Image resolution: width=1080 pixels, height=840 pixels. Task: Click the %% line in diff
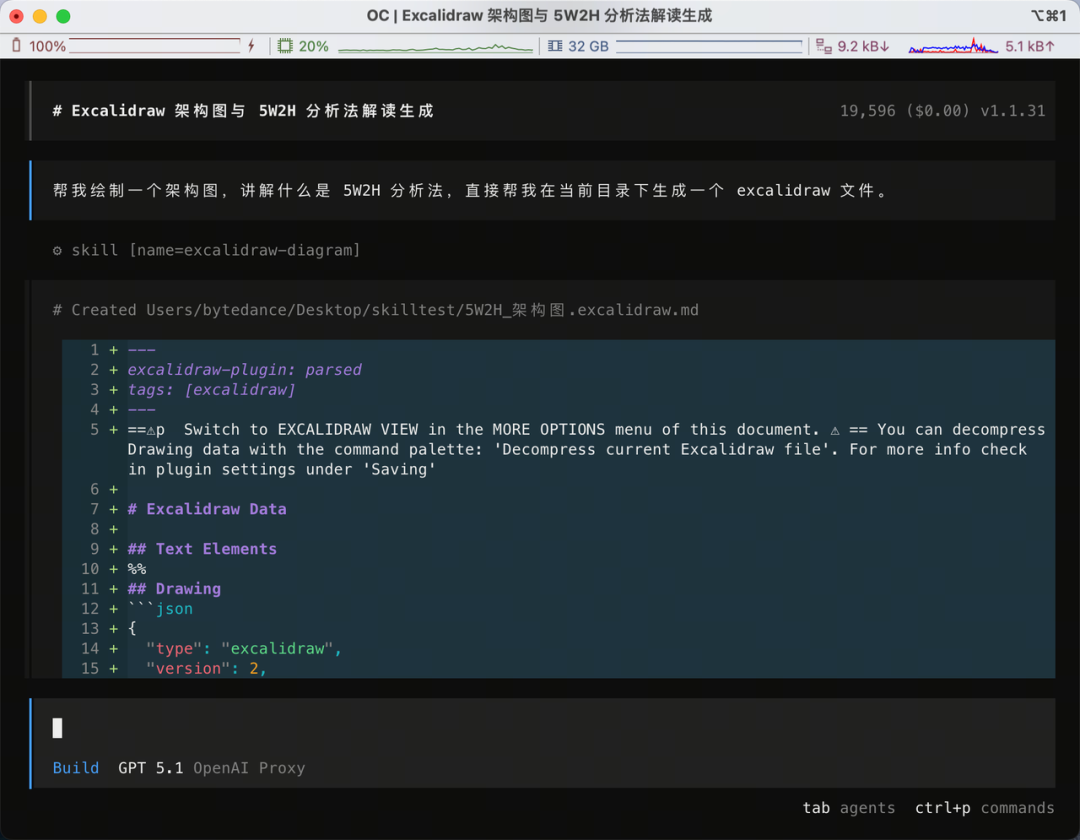pyautogui.click(x=136, y=569)
